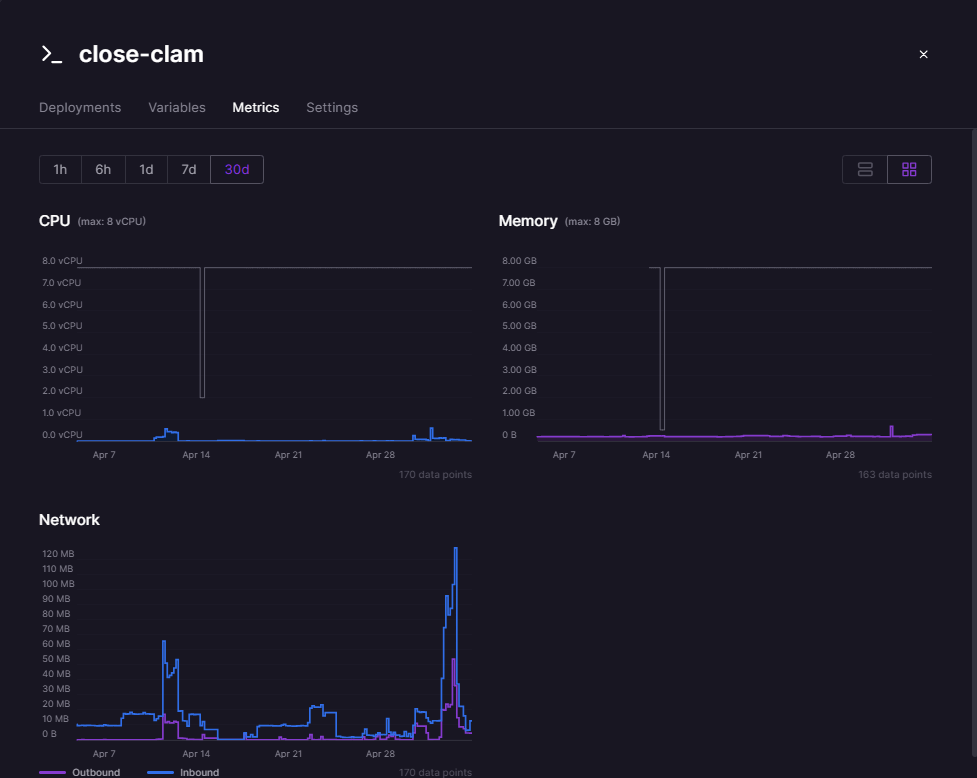Close the close-clam service panel

click(x=923, y=54)
